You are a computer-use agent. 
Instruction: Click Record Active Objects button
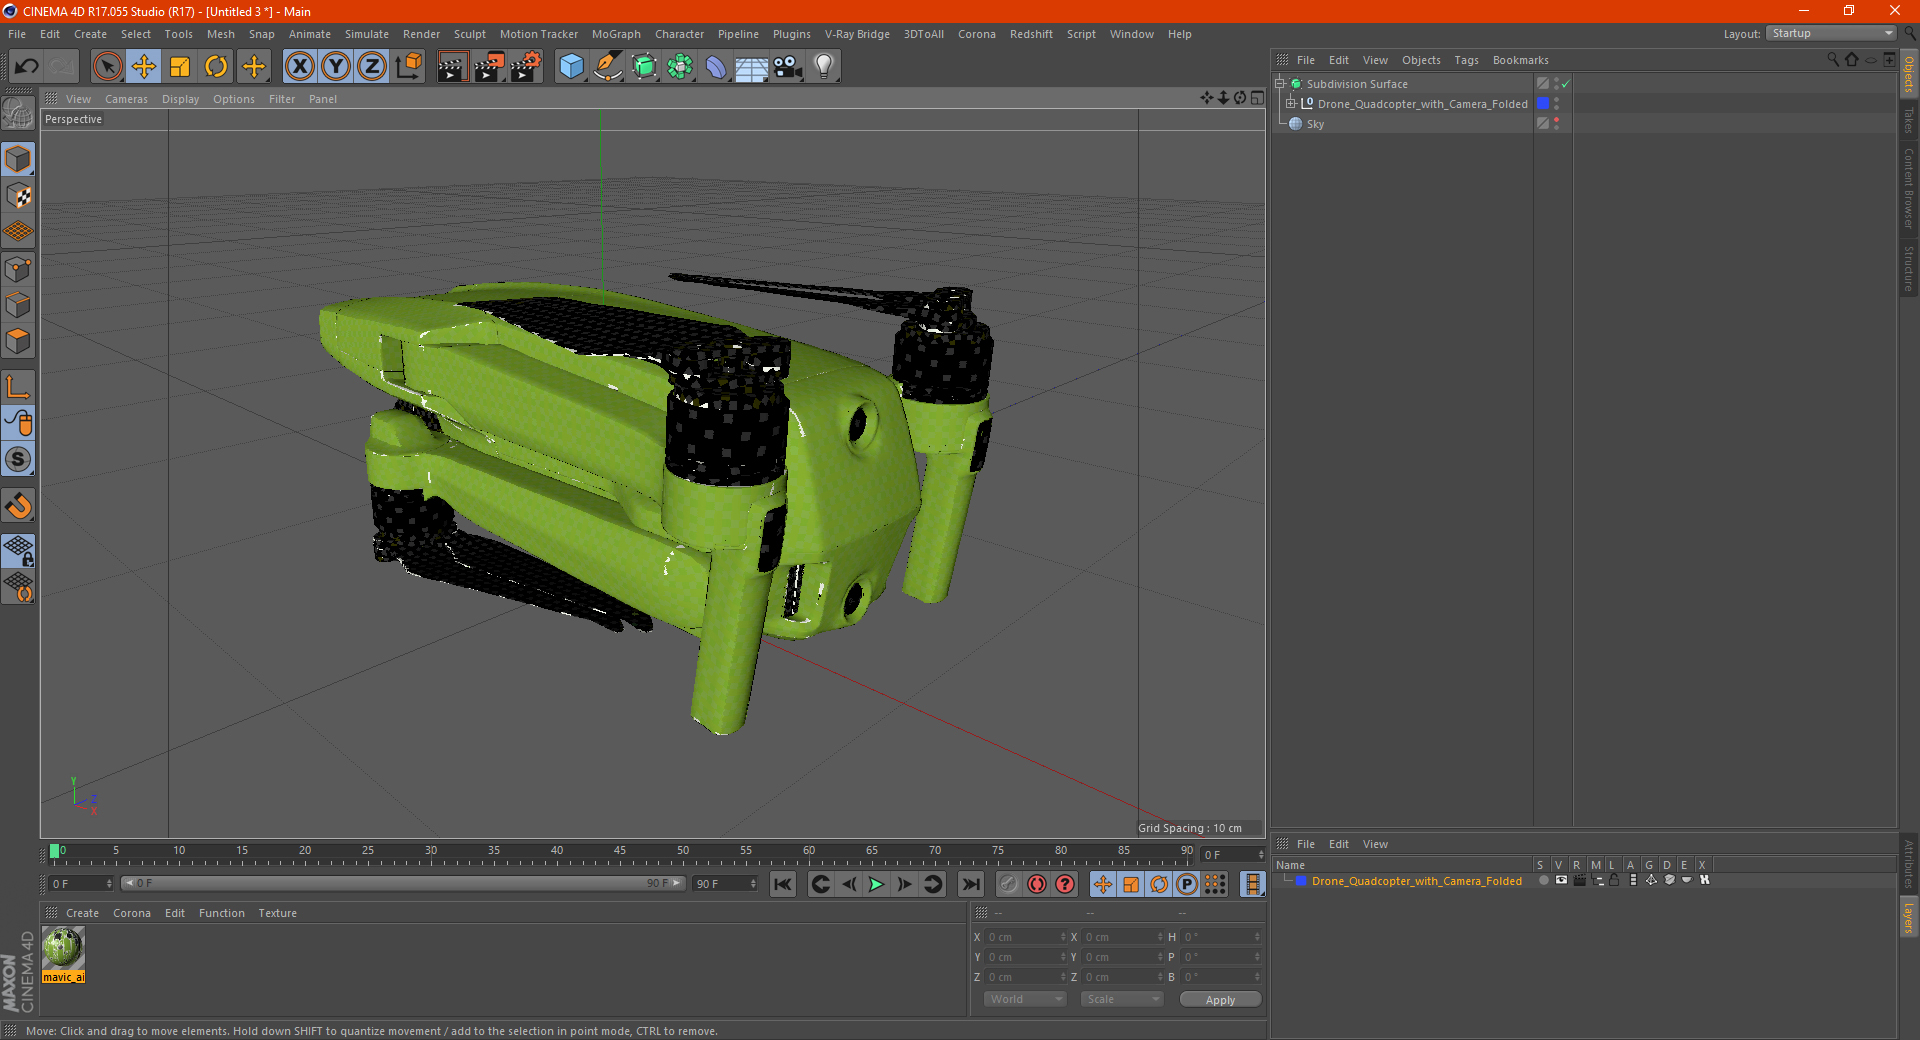(1009, 884)
